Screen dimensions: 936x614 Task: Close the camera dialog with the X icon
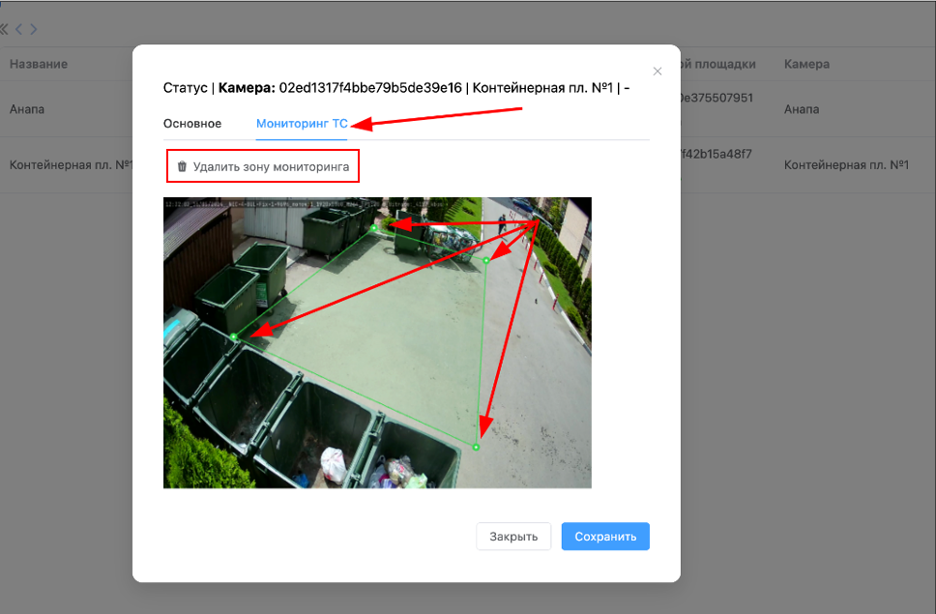point(657,71)
